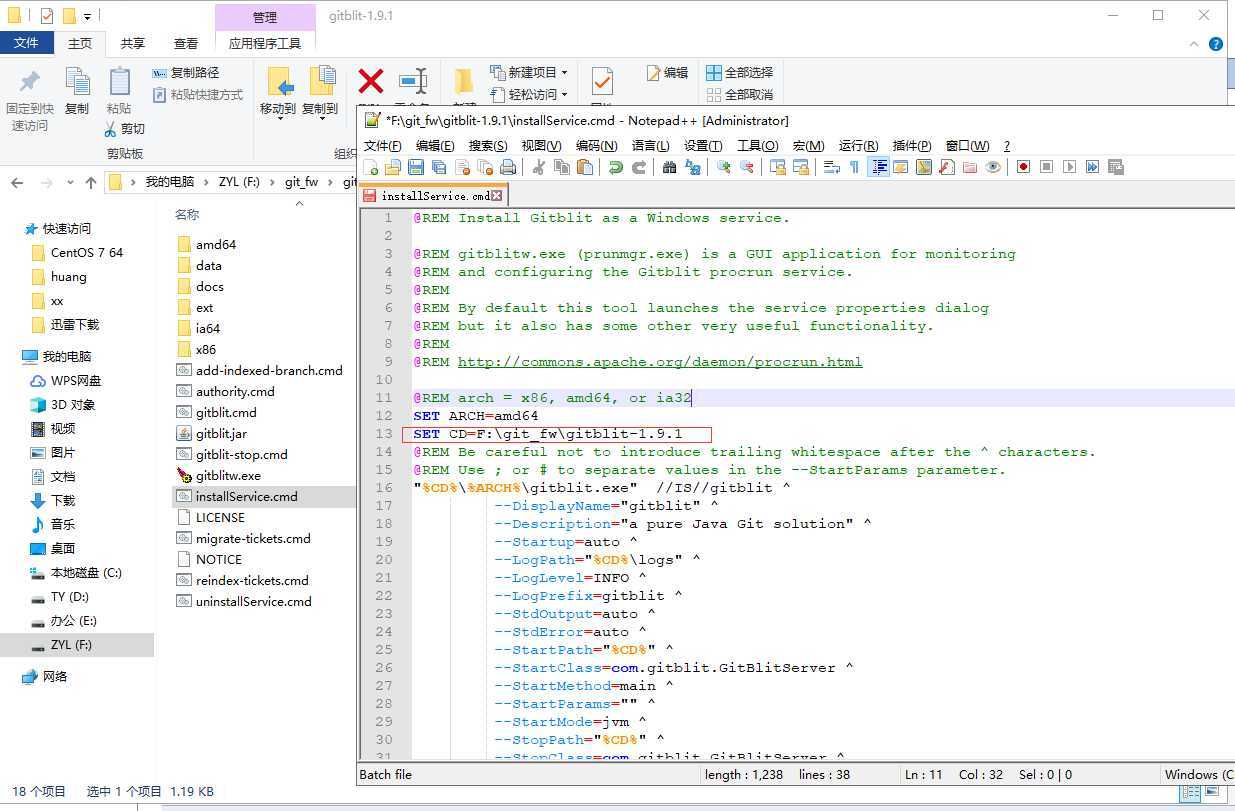Click the Zoom In icon in Notepad++

(x=724, y=167)
